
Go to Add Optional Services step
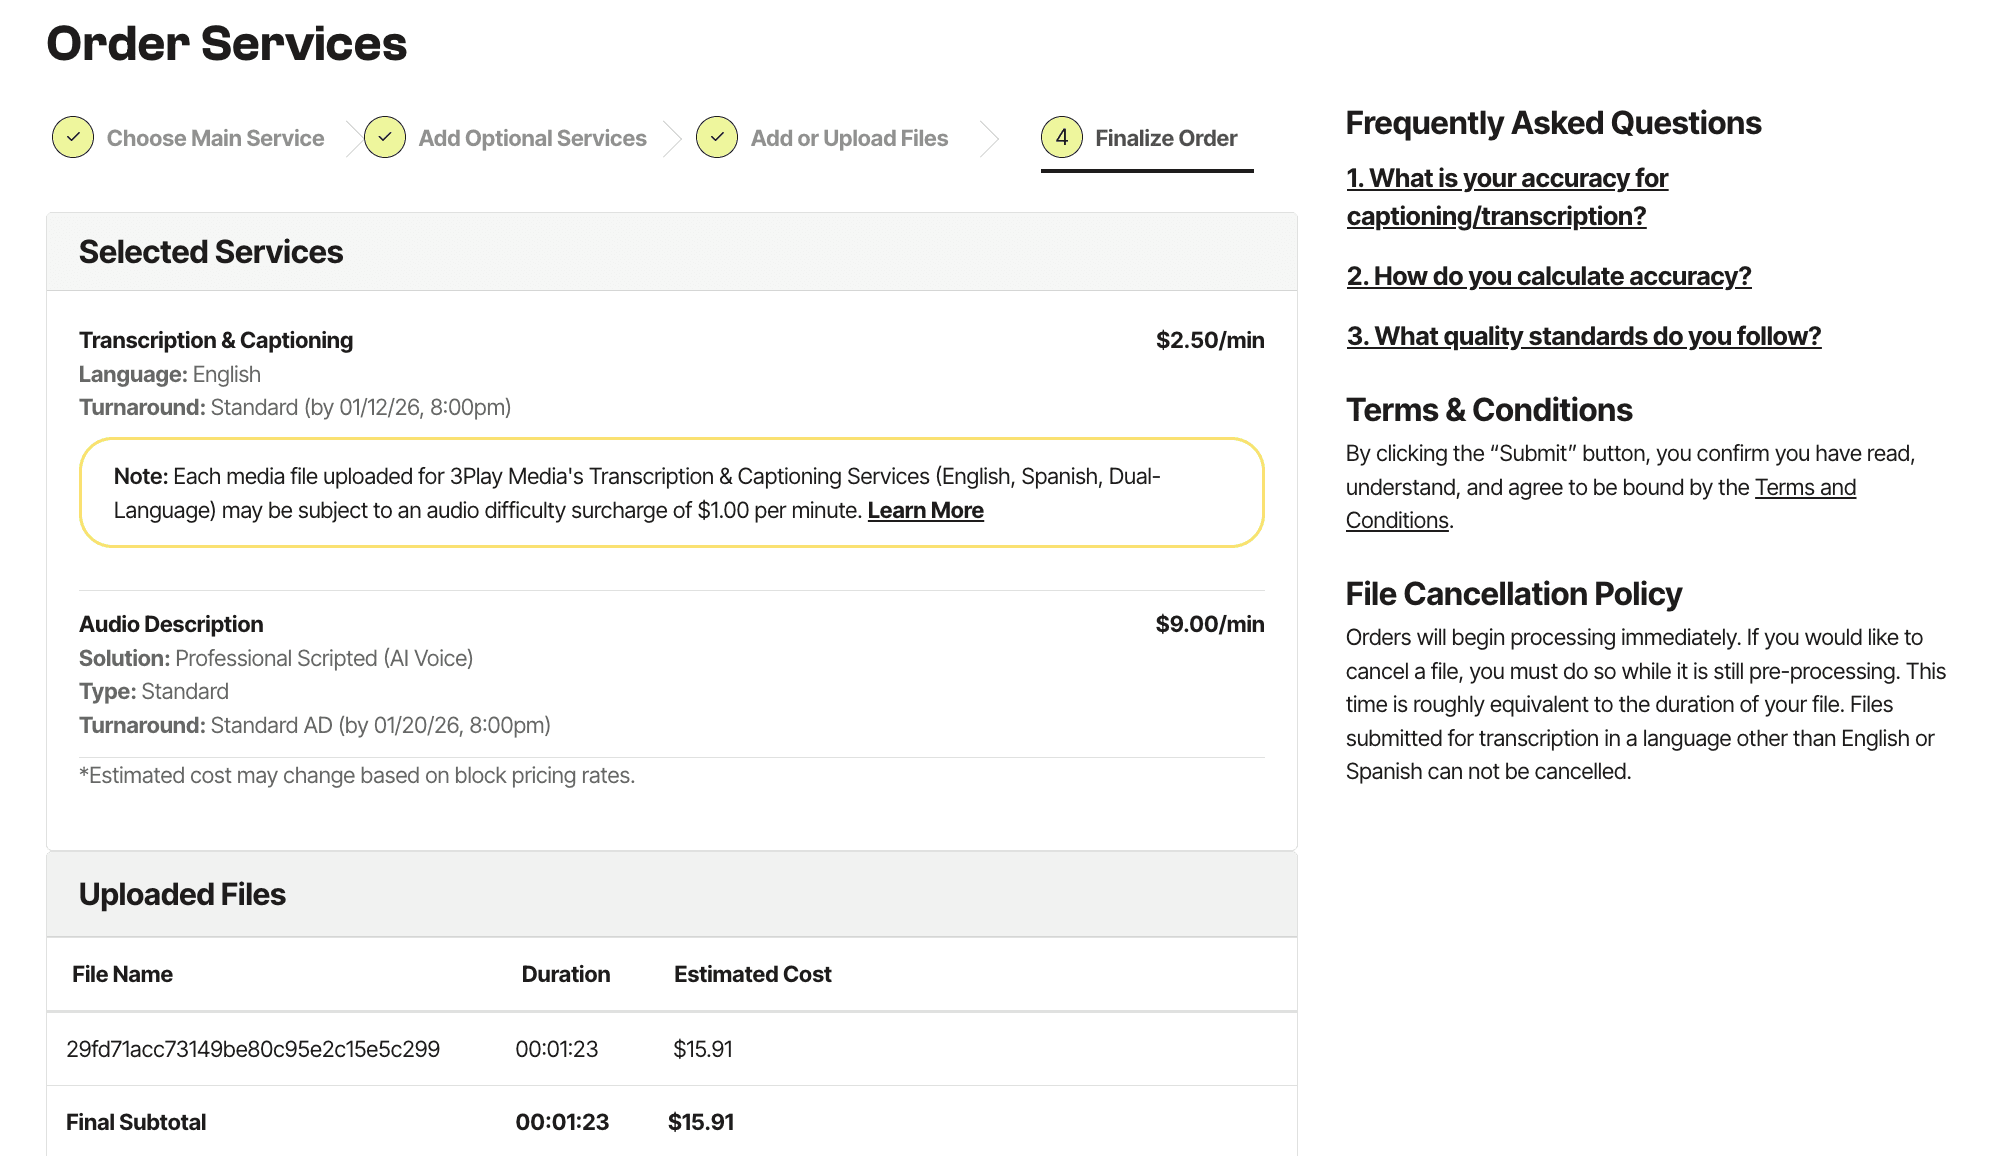coord(532,138)
